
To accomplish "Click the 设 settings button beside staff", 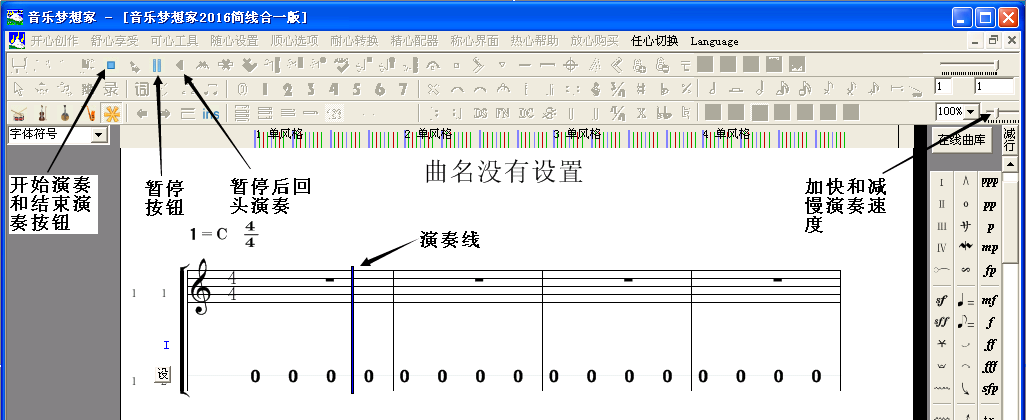I will (162, 374).
